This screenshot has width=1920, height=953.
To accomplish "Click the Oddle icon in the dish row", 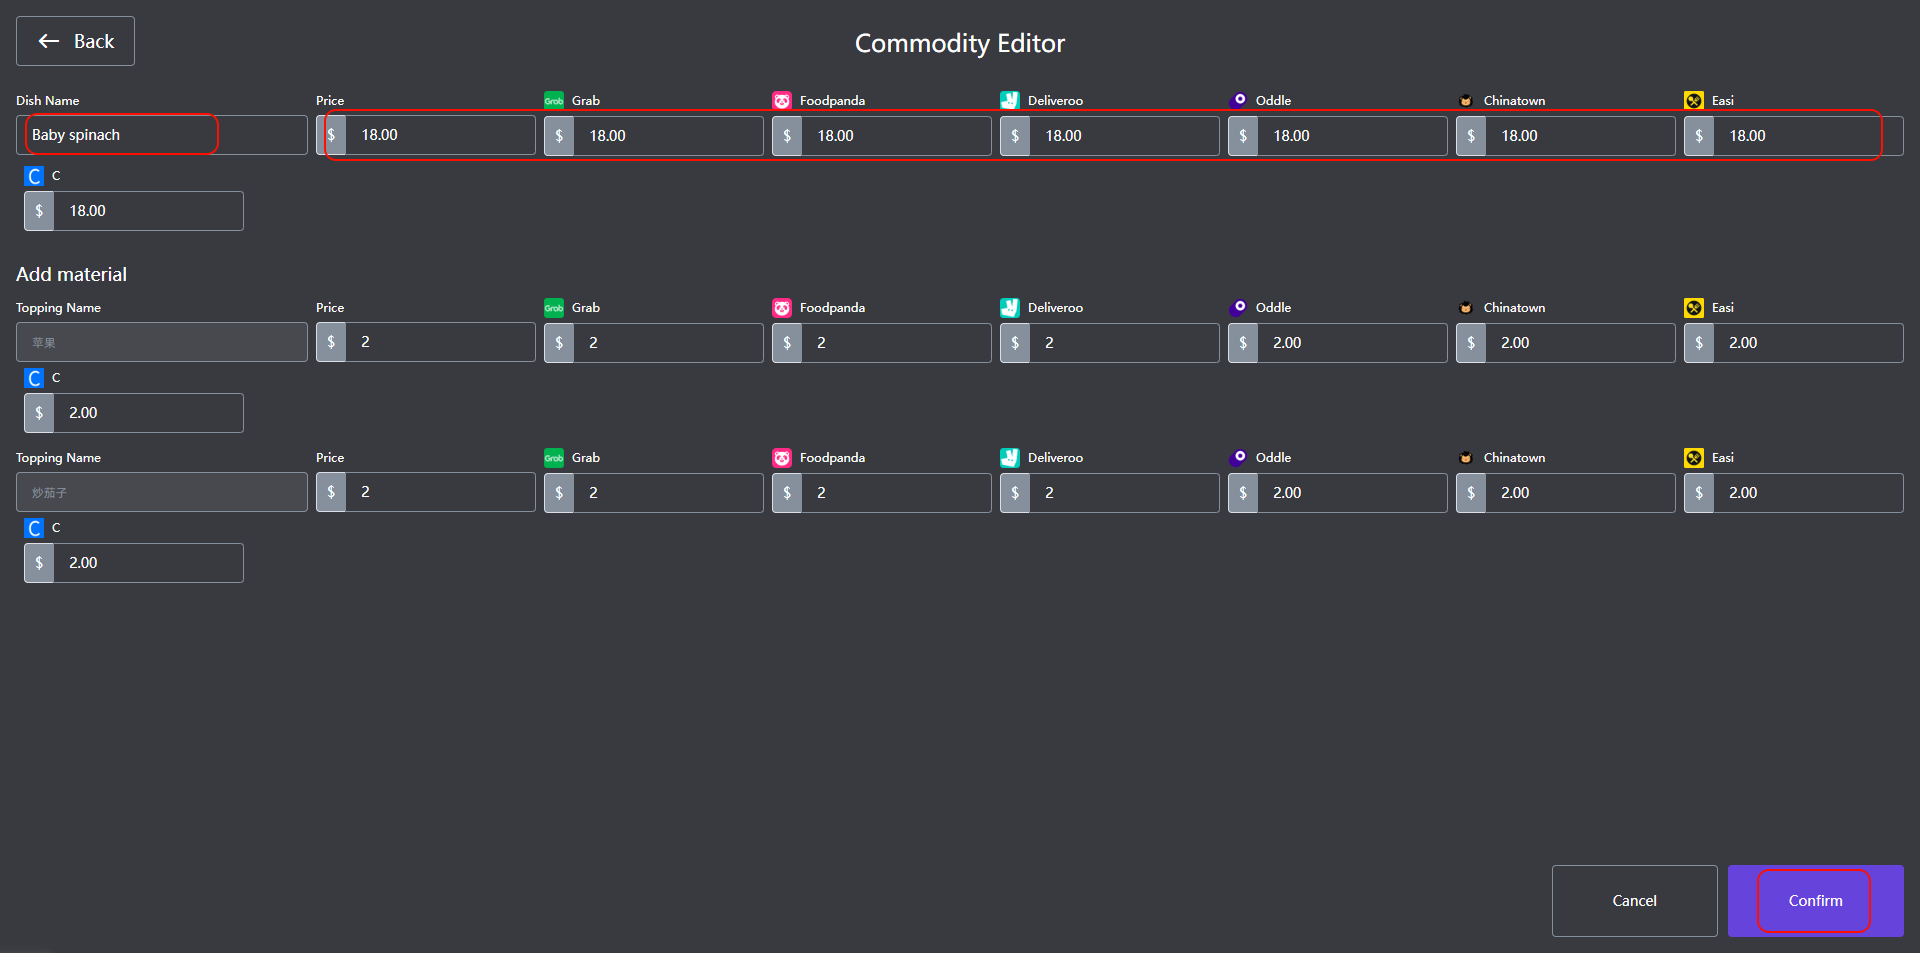I will 1238,100.
